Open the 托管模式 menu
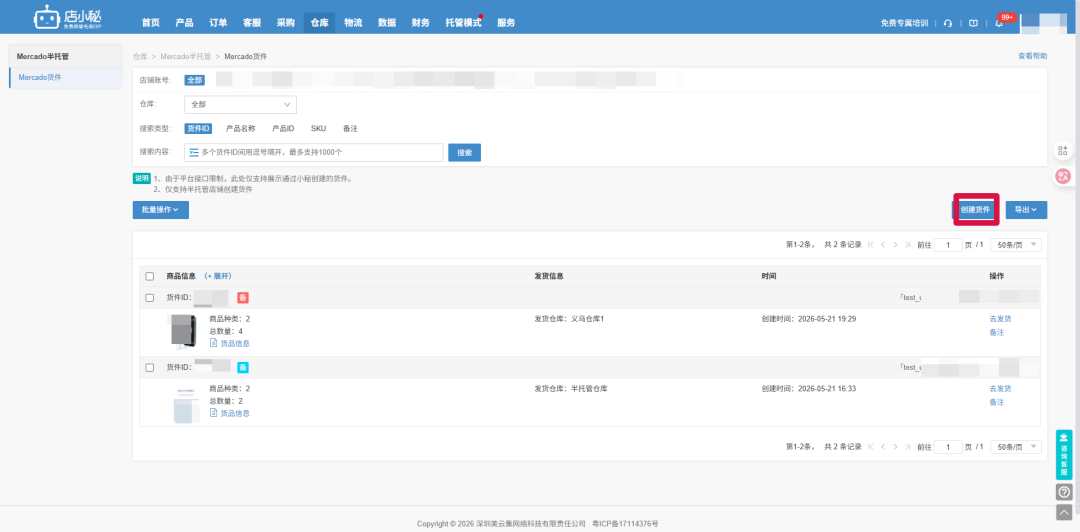The width and height of the screenshot is (1080, 532). (x=463, y=23)
